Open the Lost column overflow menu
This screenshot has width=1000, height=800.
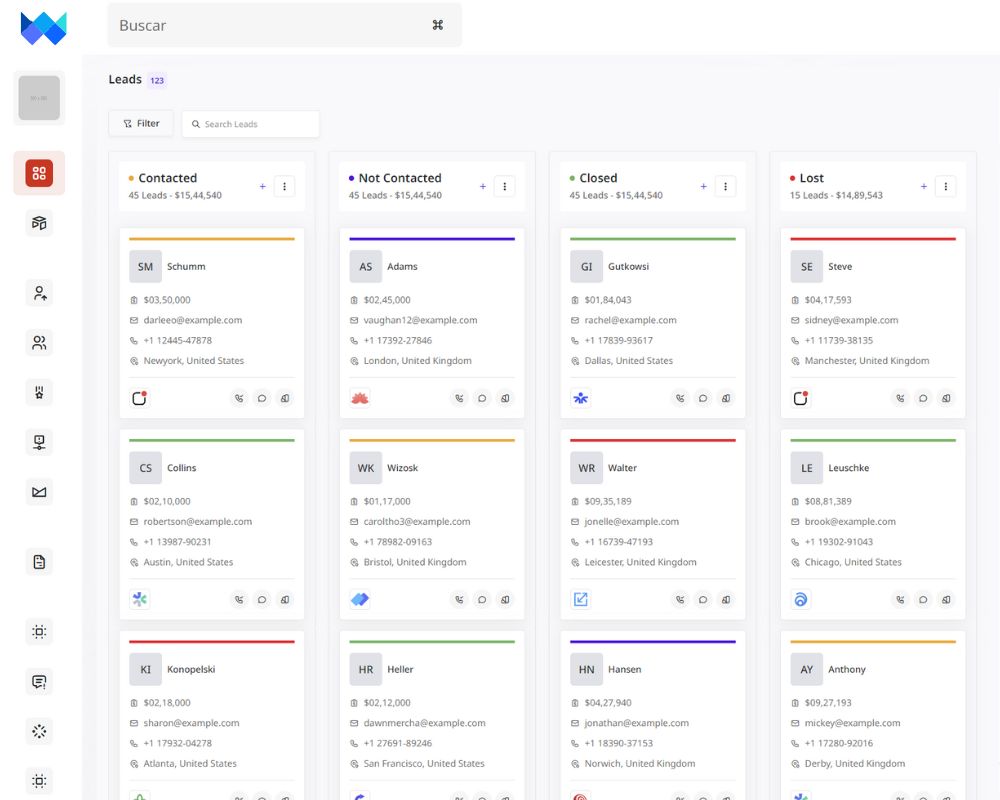pos(945,186)
